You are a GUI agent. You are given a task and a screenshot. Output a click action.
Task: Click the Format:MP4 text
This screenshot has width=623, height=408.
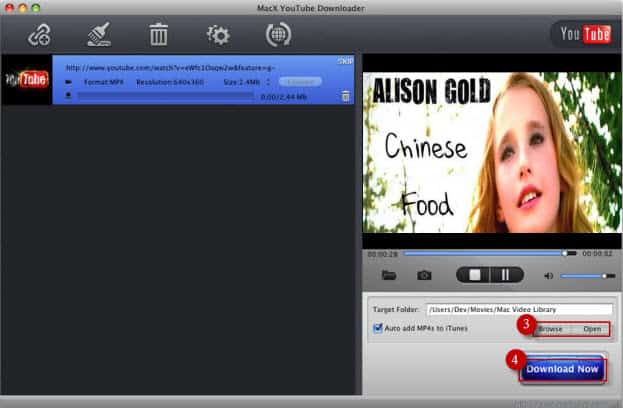[x=104, y=82]
